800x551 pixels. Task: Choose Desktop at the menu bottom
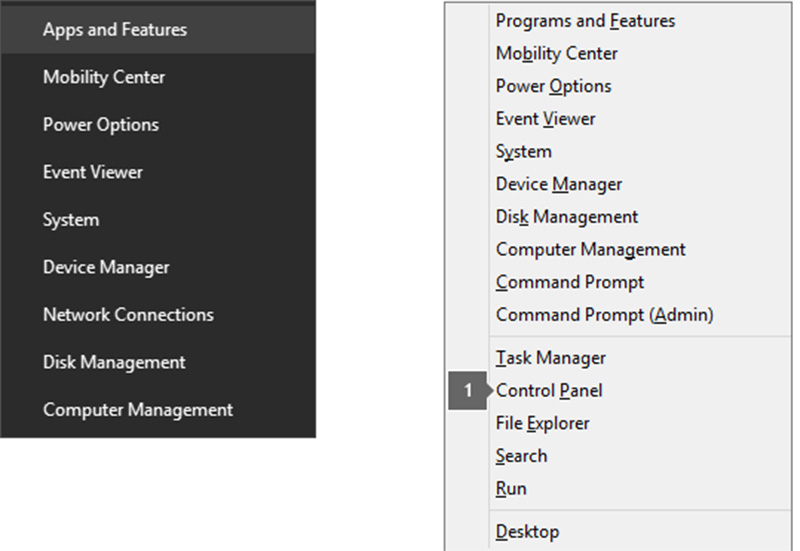tap(527, 532)
